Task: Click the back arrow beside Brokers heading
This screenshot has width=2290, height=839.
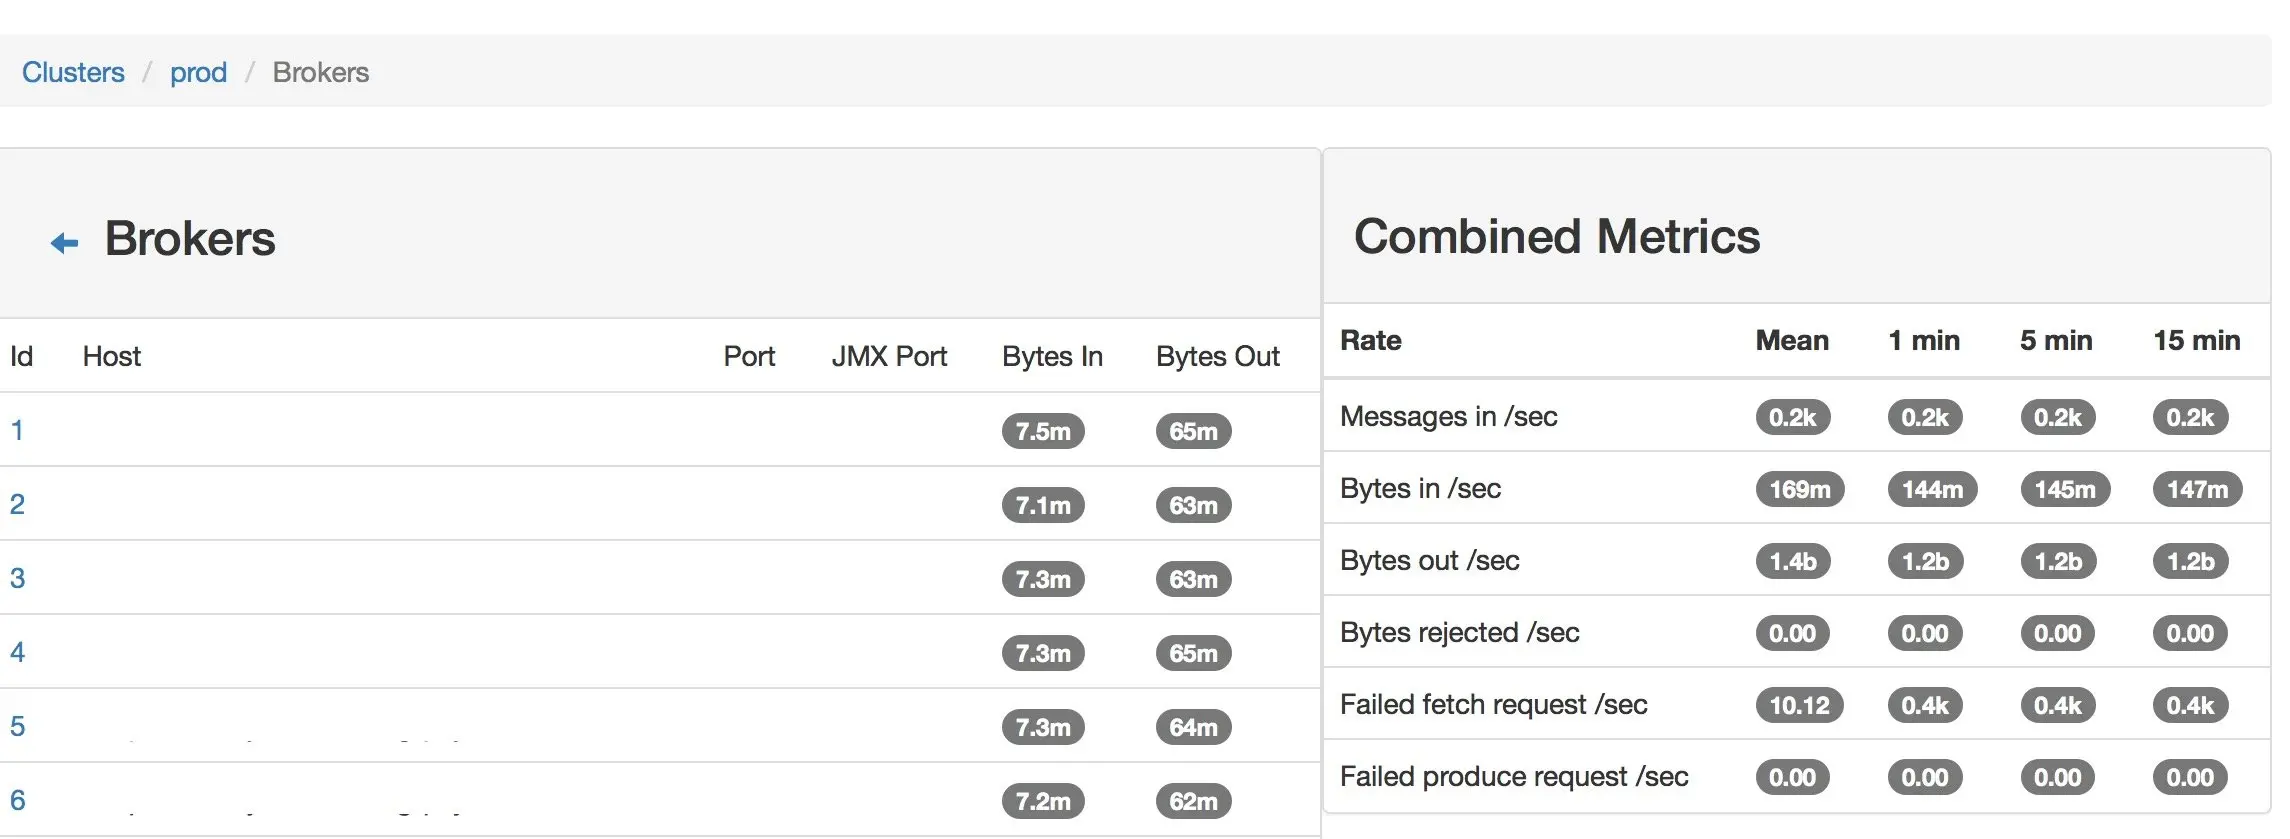Action: point(64,243)
